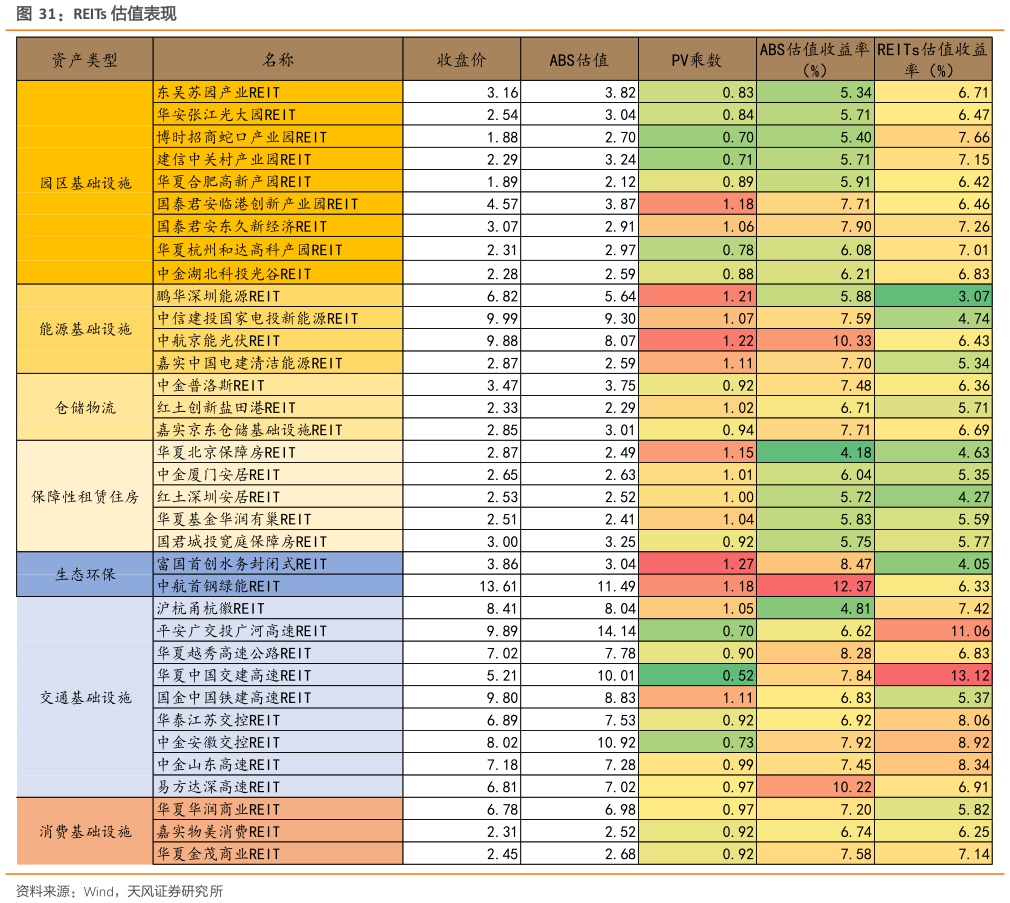Click the "仓储物流" category cell
Screen dimensions: 1010x903
coord(85,408)
